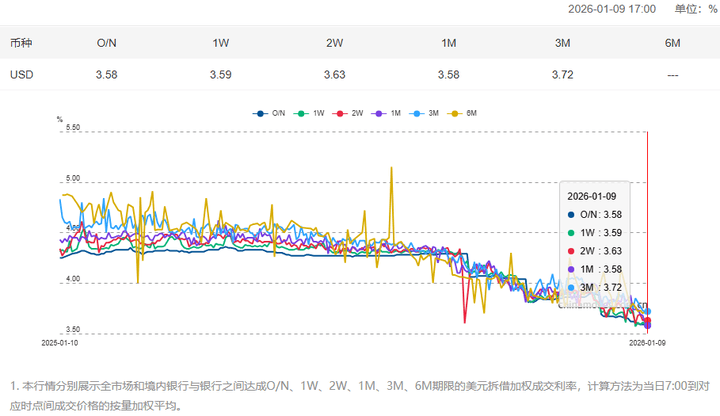Select the 3M table column header
The height and width of the screenshot is (416, 720).
coord(563,43)
